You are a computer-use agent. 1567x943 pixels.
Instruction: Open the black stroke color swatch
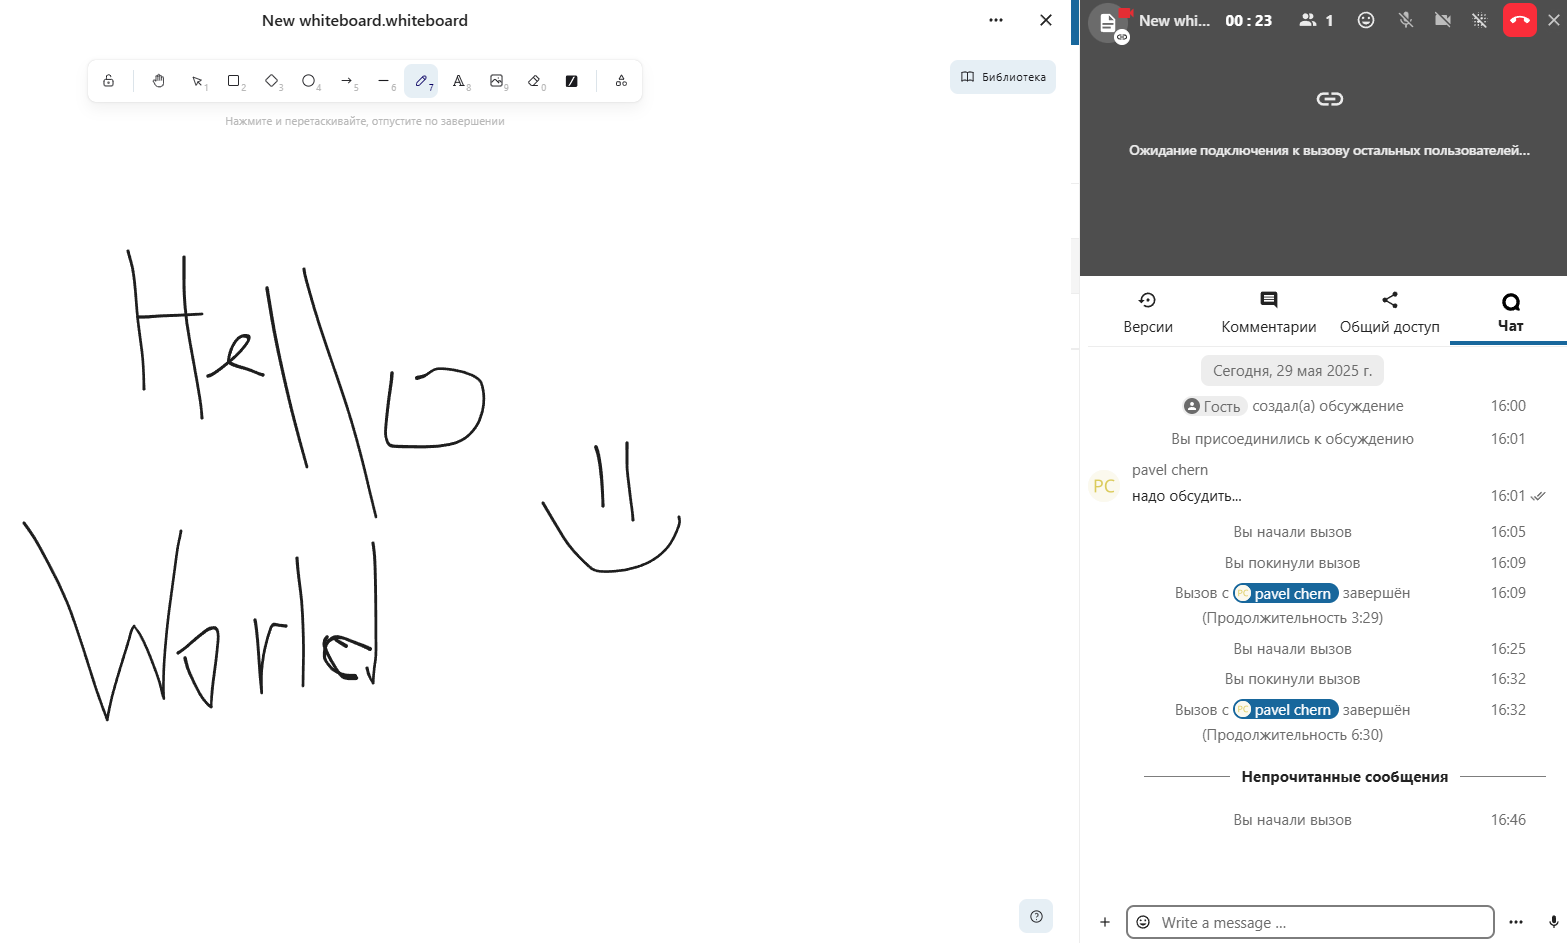click(x=572, y=81)
